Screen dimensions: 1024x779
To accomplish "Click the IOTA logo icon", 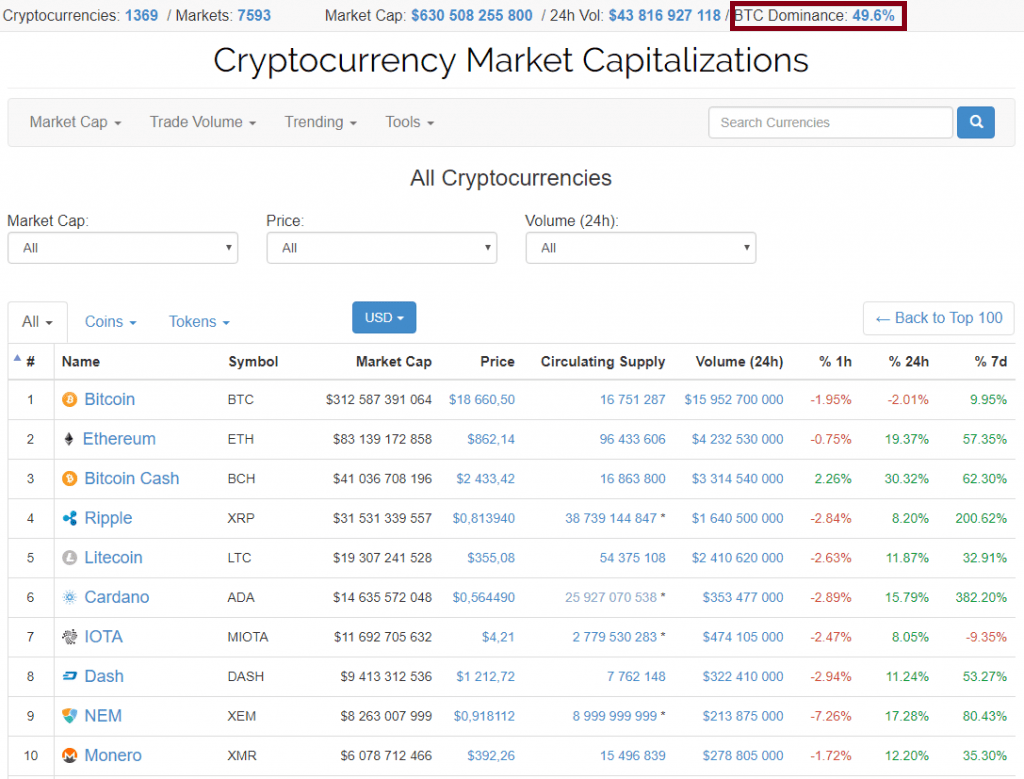I will pyautogui.click(x=70, y=637).
